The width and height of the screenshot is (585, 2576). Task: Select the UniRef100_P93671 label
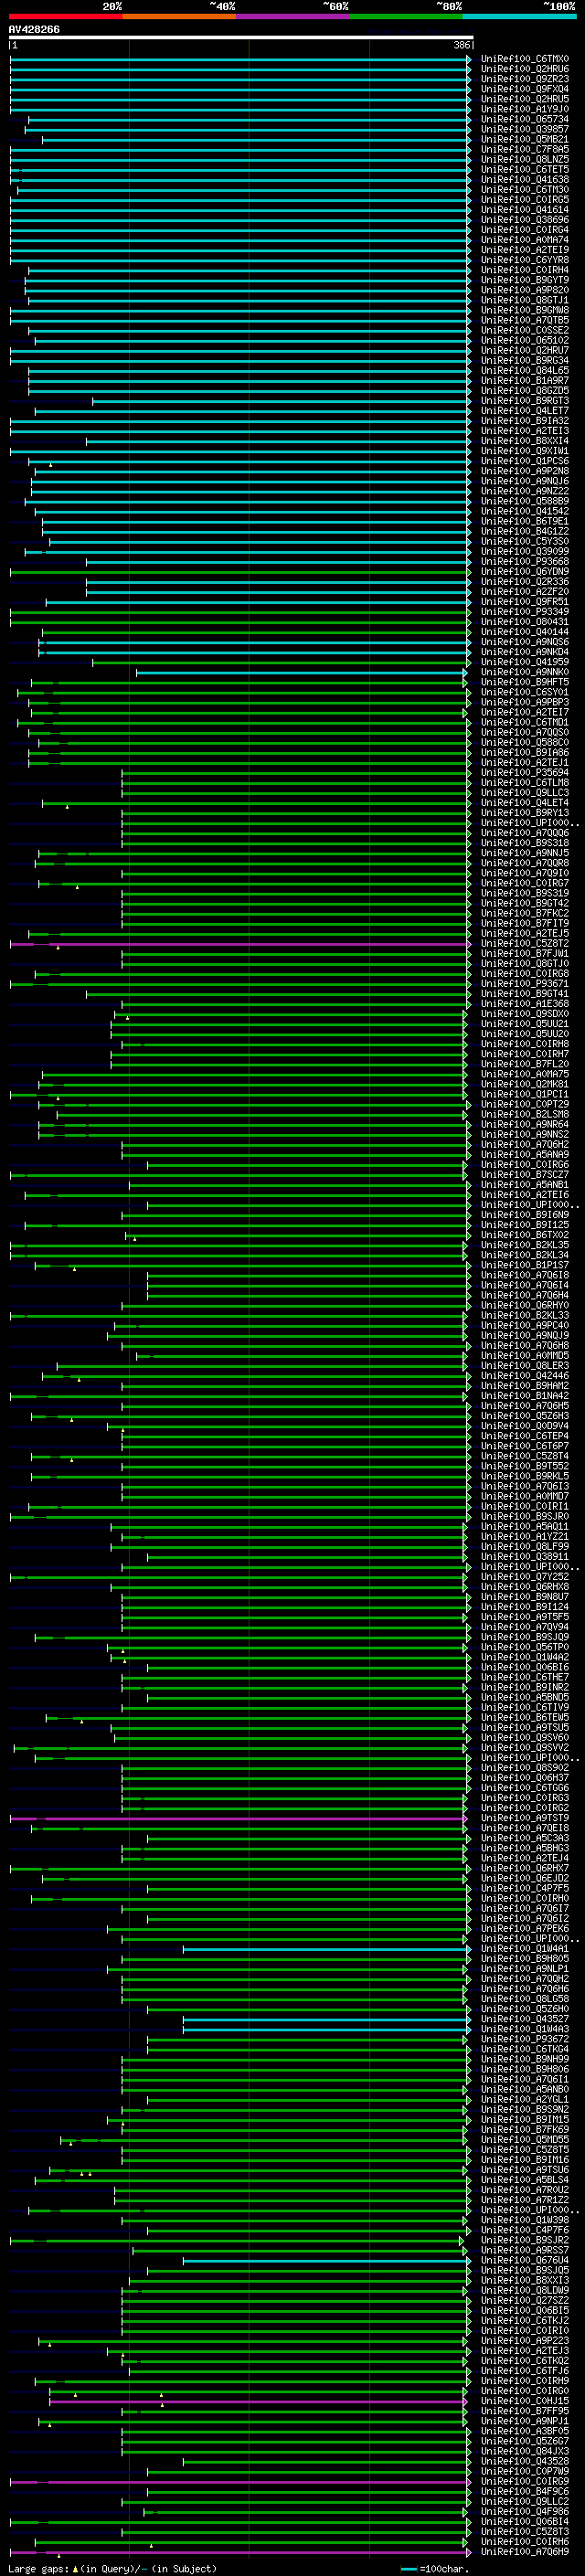(525, 984)
